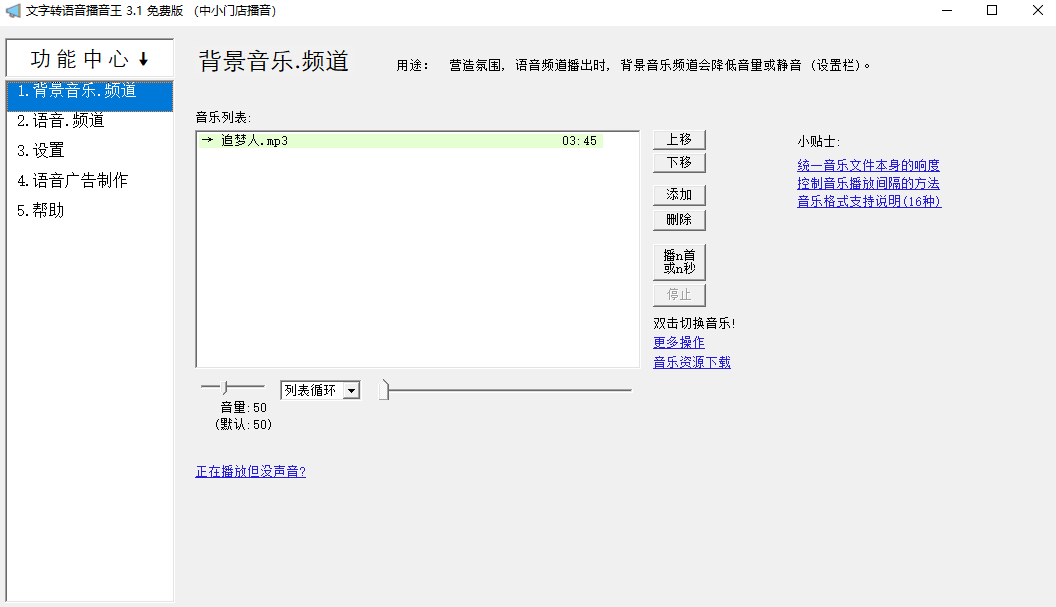Delete the selected track with 删除

(679, 219)
